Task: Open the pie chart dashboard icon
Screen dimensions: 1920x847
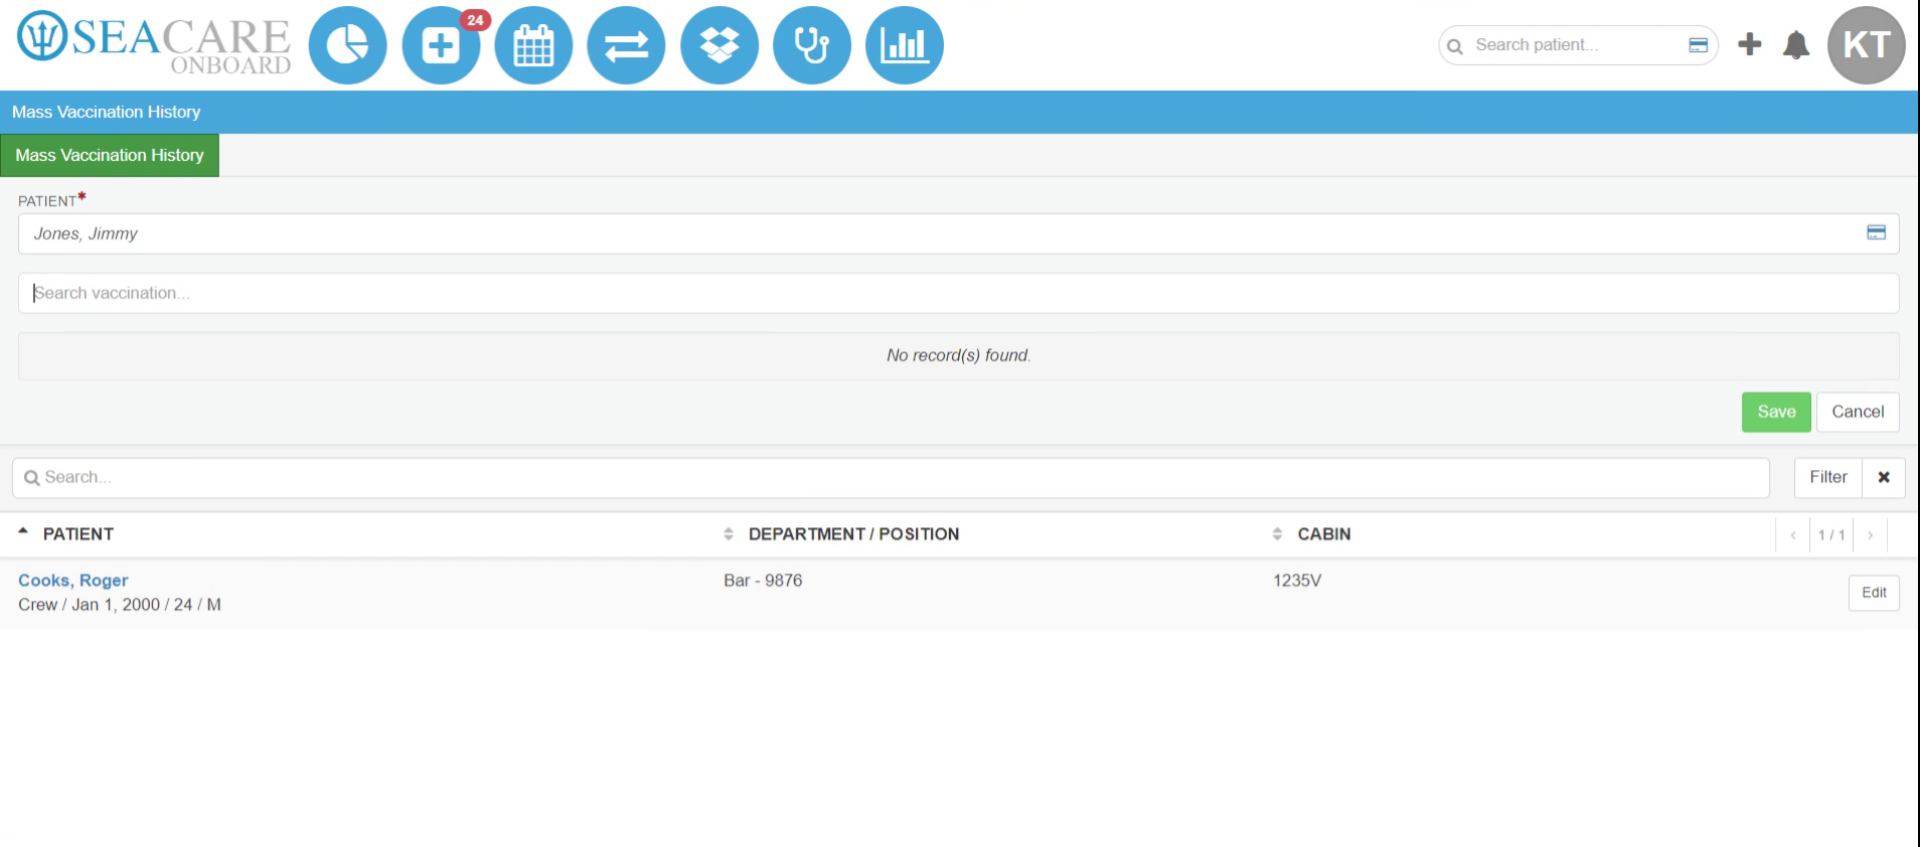Action: pos(347,45)
